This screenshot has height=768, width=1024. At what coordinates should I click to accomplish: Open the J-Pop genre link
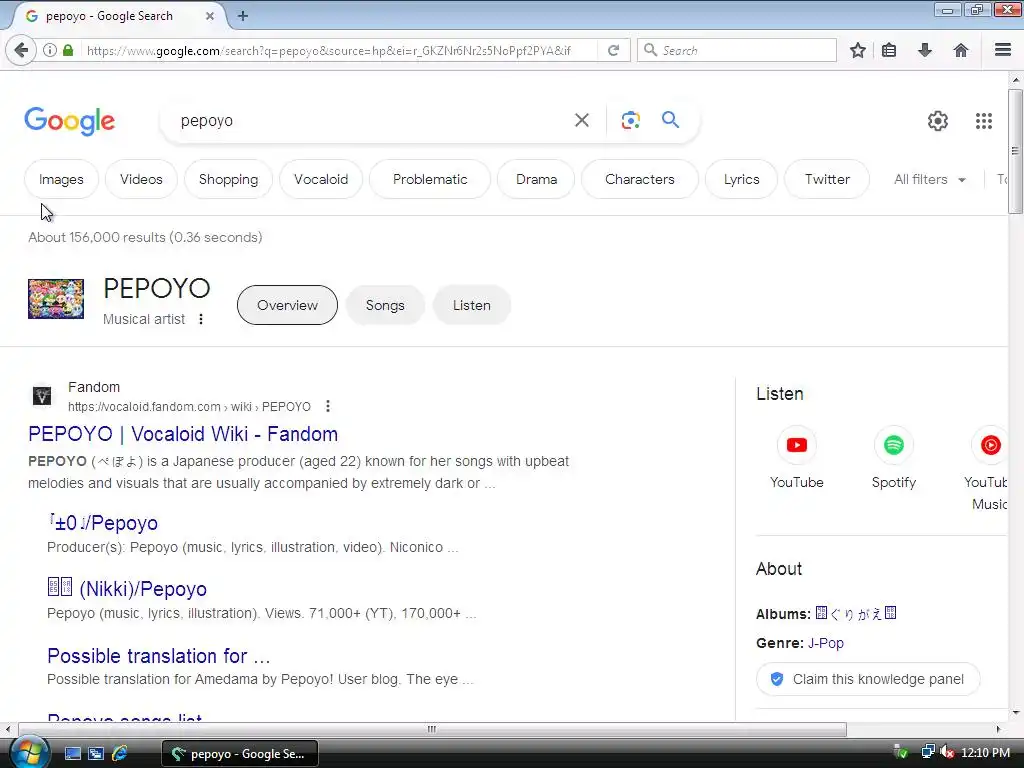coord(825,643)
